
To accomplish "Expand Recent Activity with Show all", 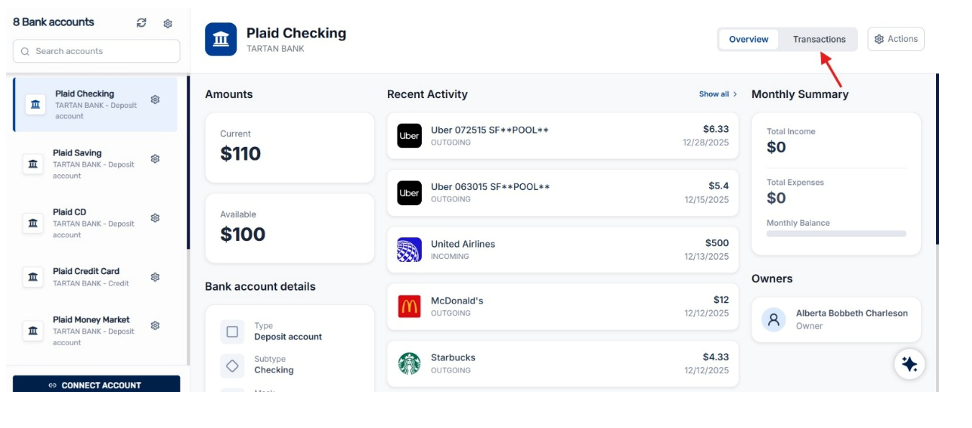I will click(x=717, y=94).
